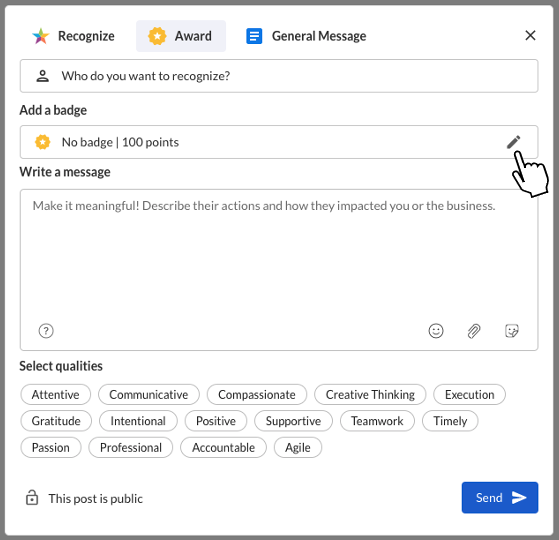Open the recipient picker field

tap(279, 76)
